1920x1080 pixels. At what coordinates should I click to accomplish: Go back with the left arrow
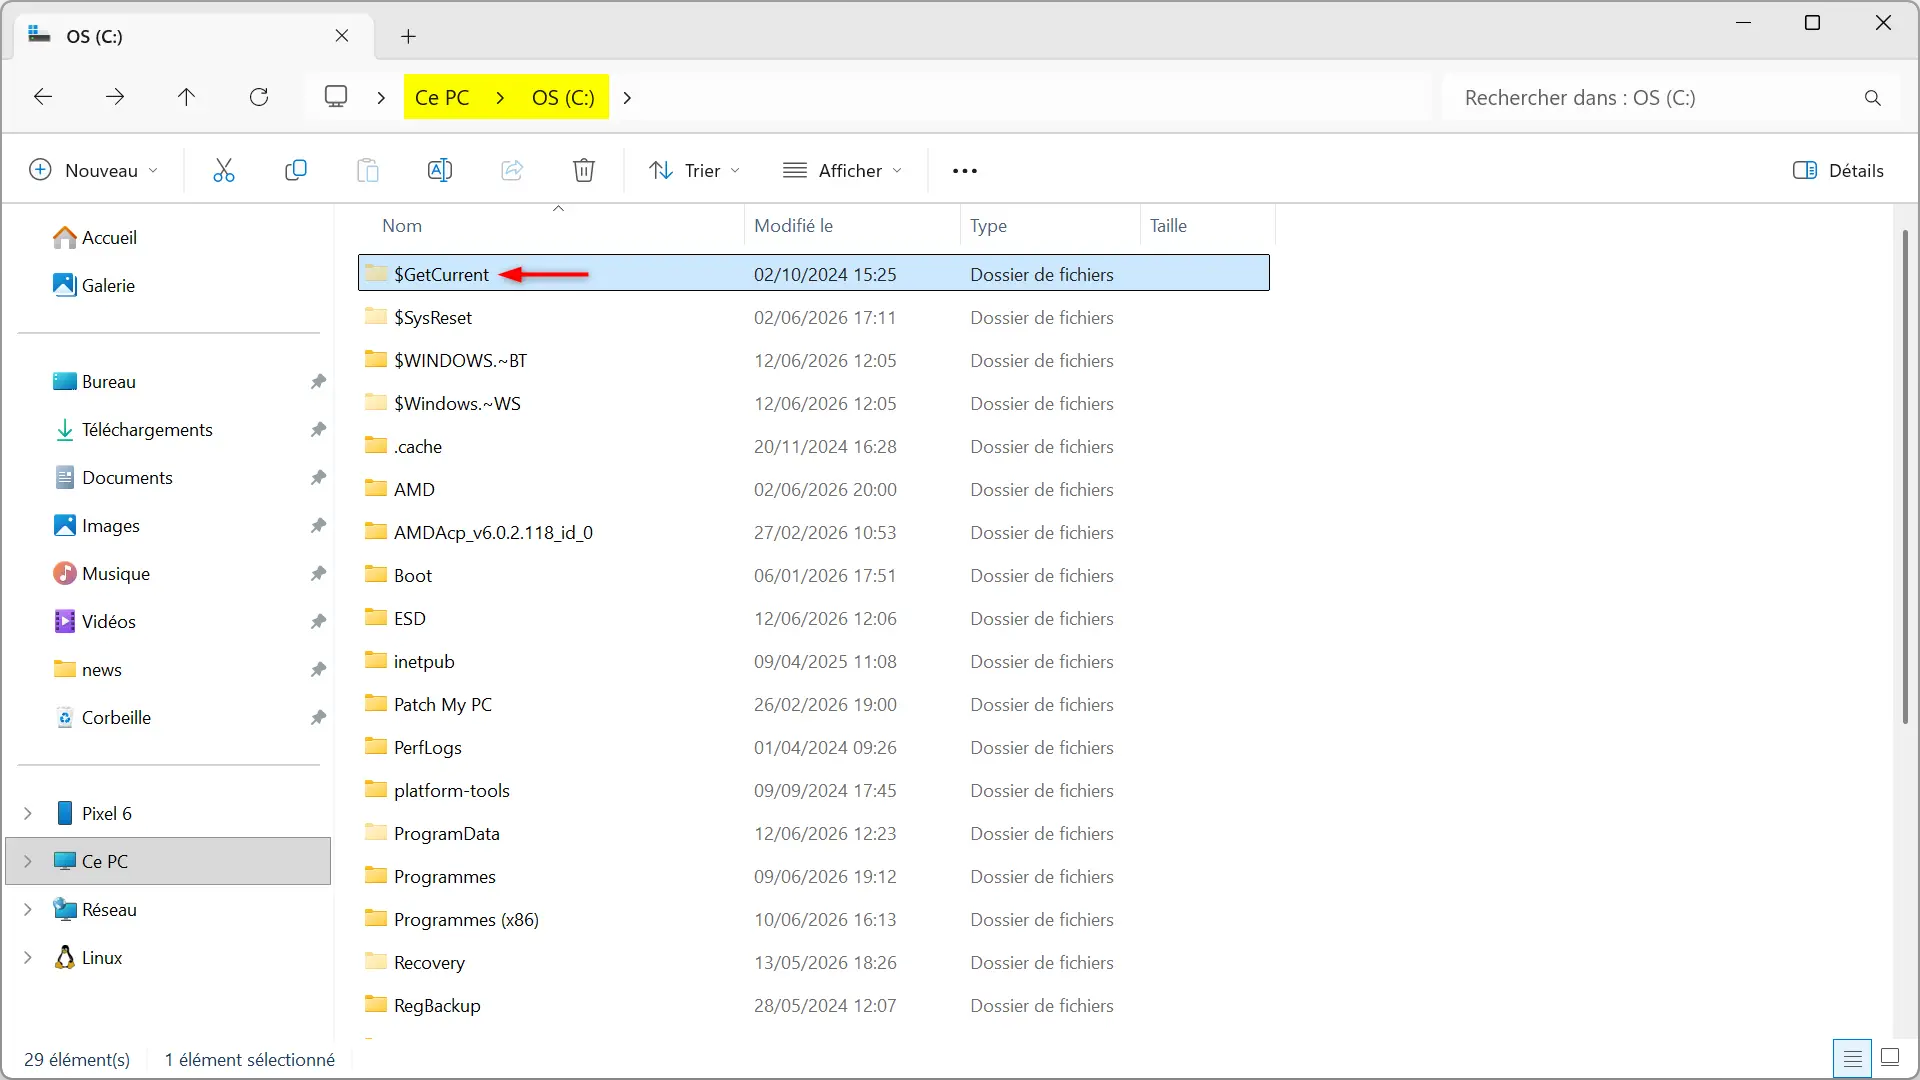pyautogui.click(x=43, y=97)
